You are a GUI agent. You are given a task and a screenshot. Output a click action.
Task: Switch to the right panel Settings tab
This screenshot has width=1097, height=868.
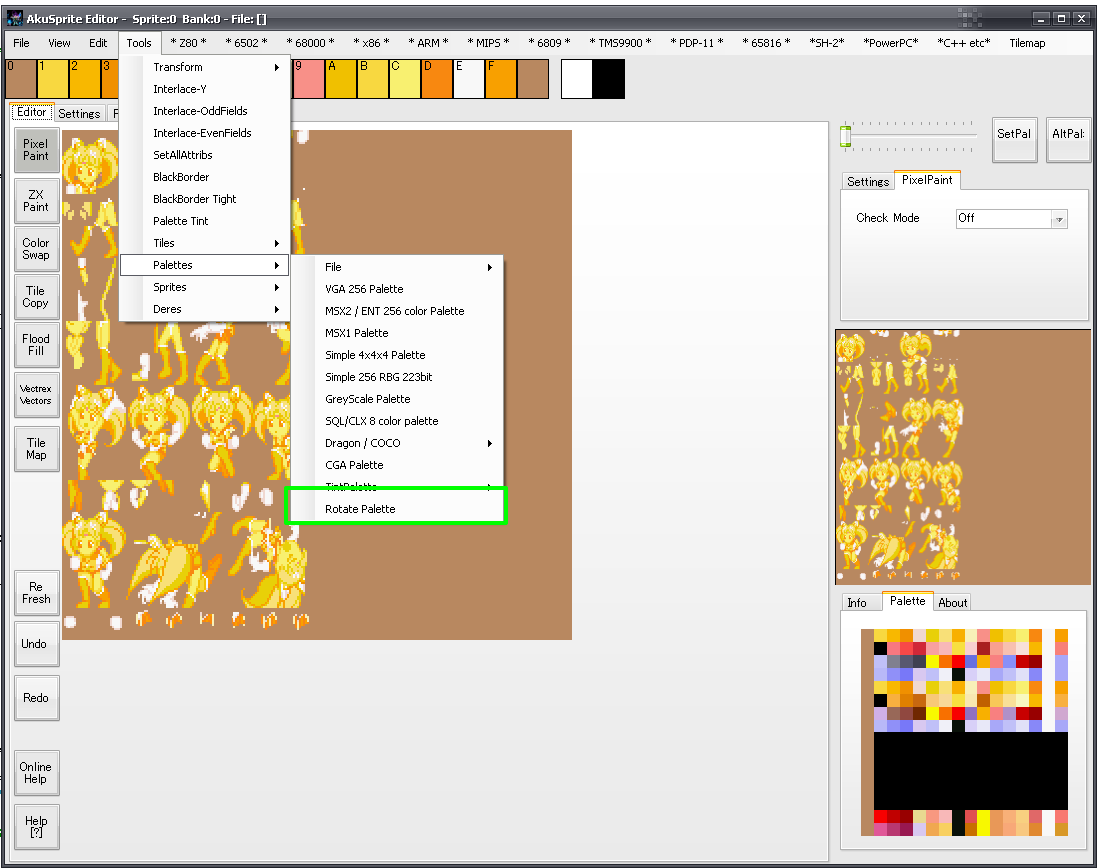(868, 182)
